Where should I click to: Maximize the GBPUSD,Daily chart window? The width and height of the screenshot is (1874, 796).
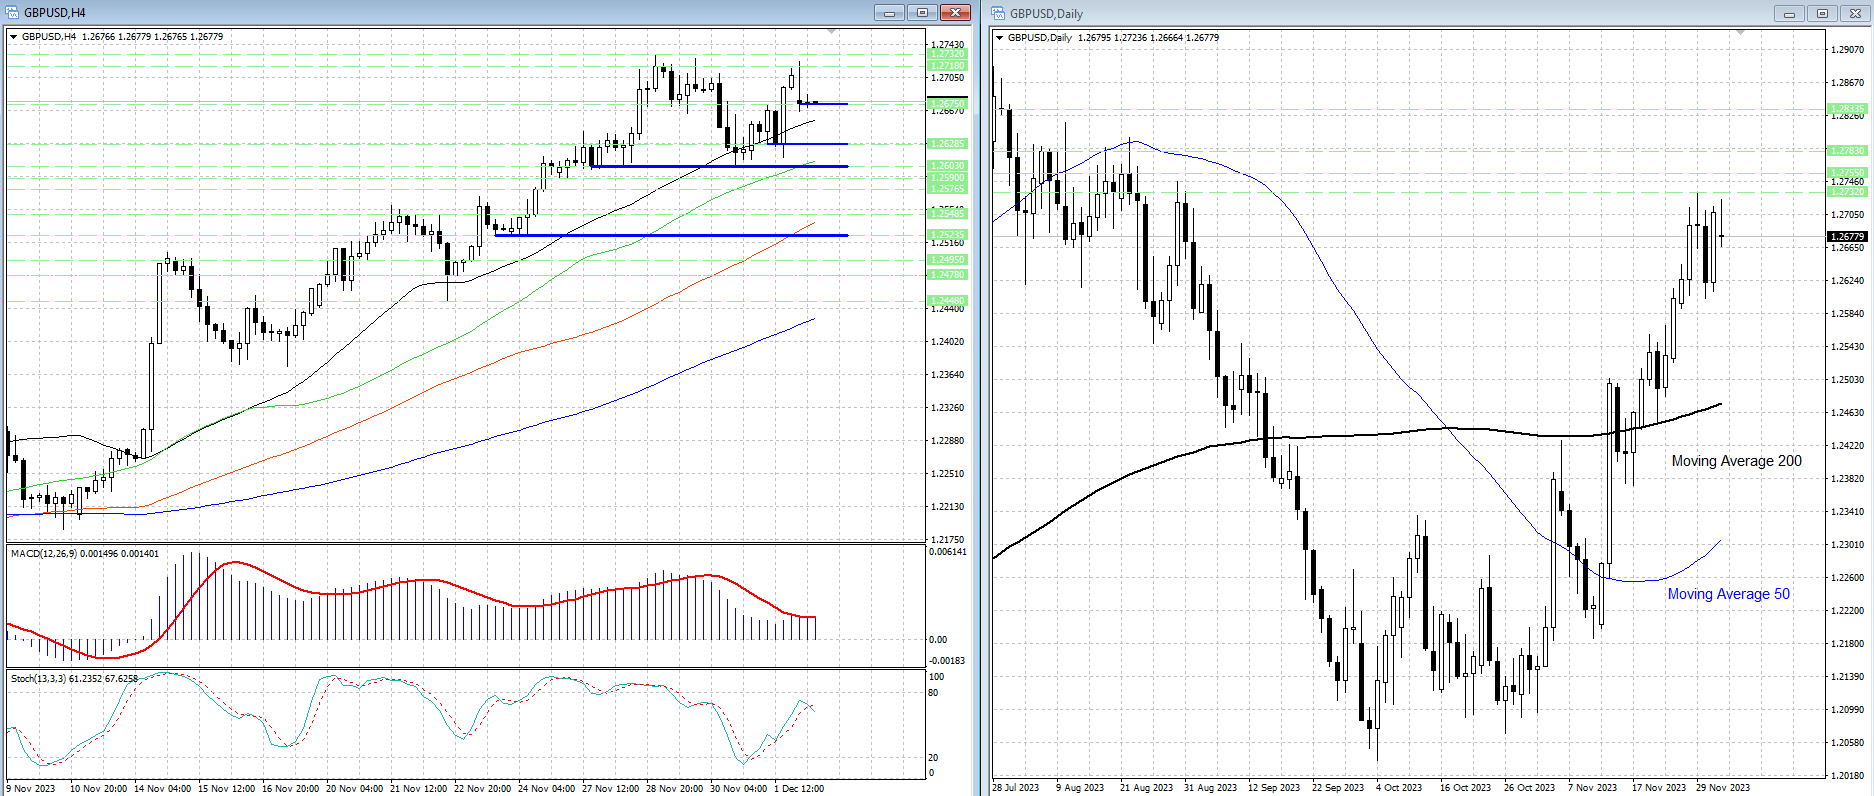click(1822, 14)
